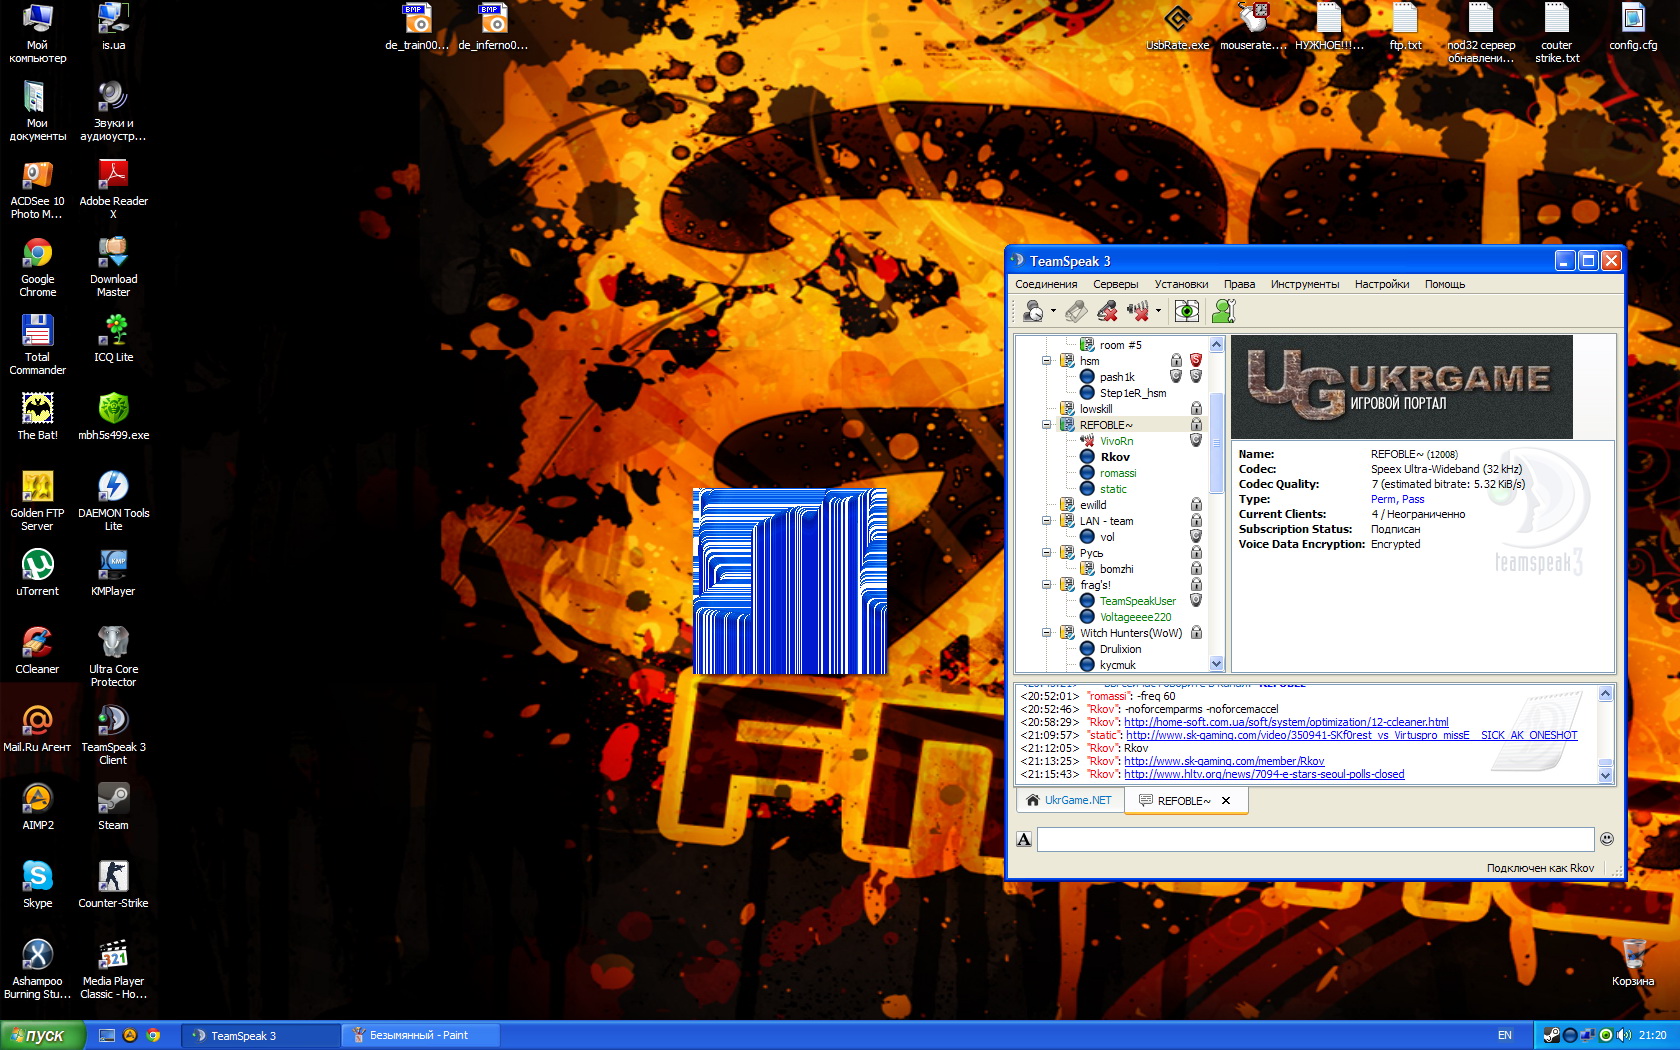The width and height of the screenshot is (1680, 1050).
Task: Open the Права menu
Action: 1239,284
